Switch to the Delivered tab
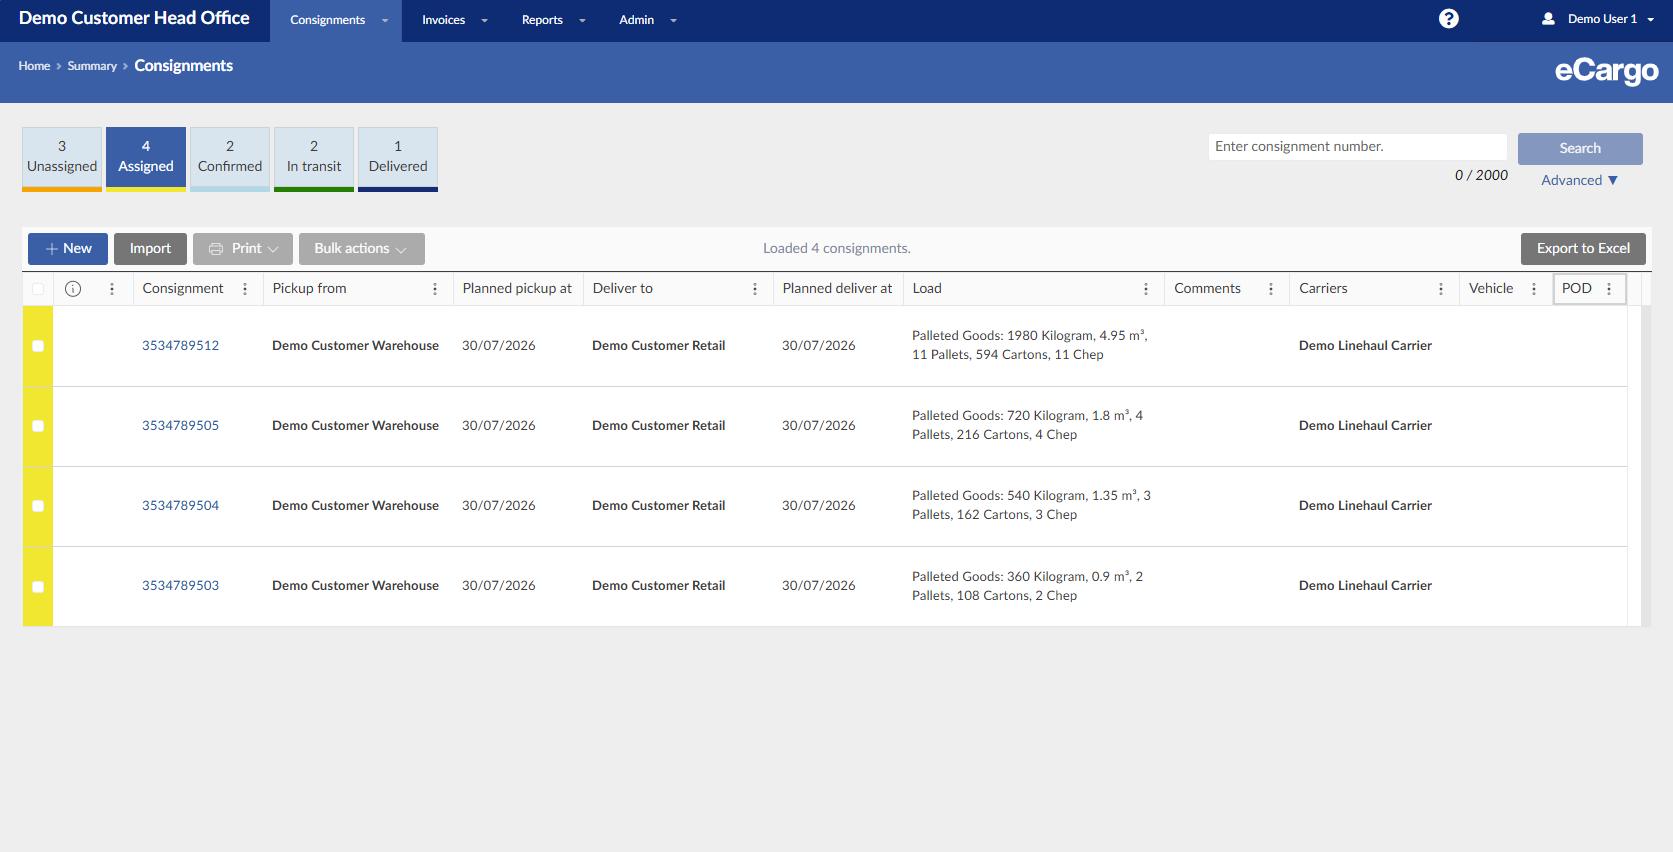 [x=398, y=158]
